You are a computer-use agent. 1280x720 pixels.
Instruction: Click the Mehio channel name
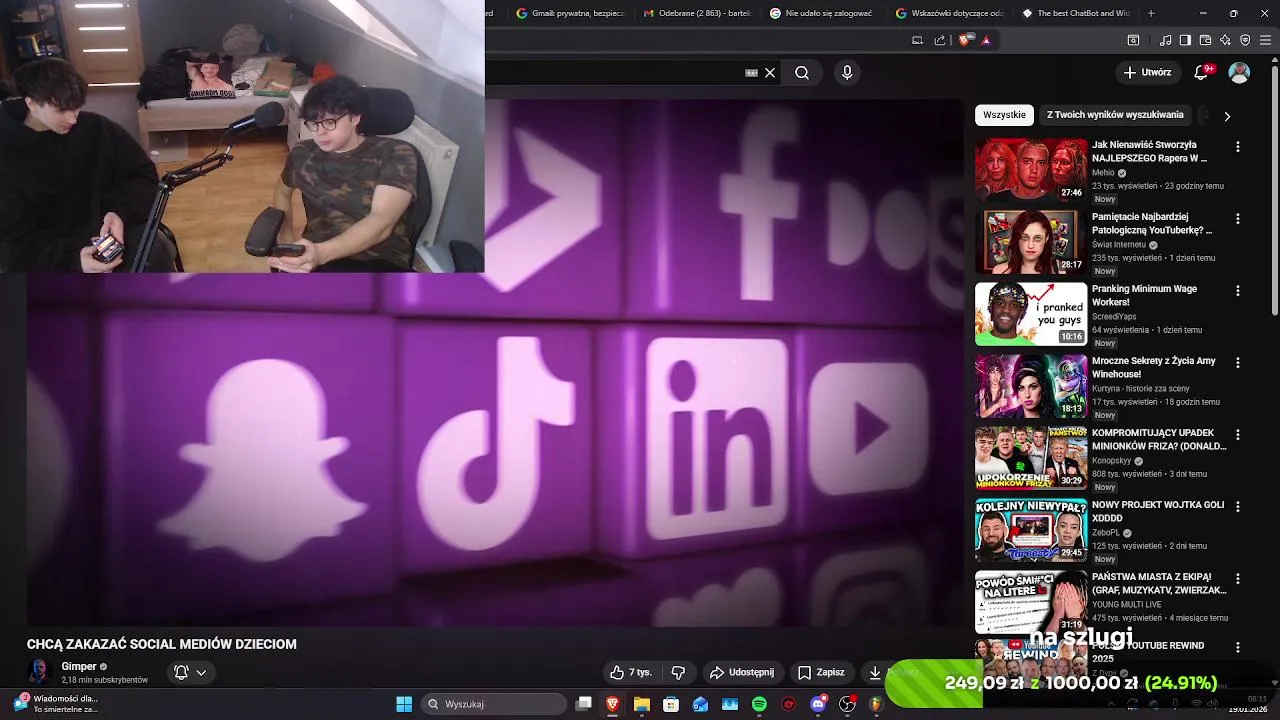click(x=1103, y=172)
